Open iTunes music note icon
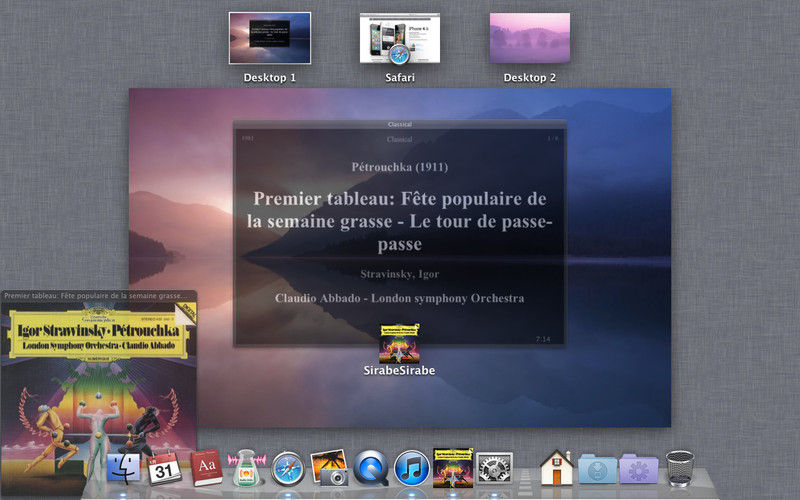This screenshot has width=800, height=500. [x=412, y=468]
